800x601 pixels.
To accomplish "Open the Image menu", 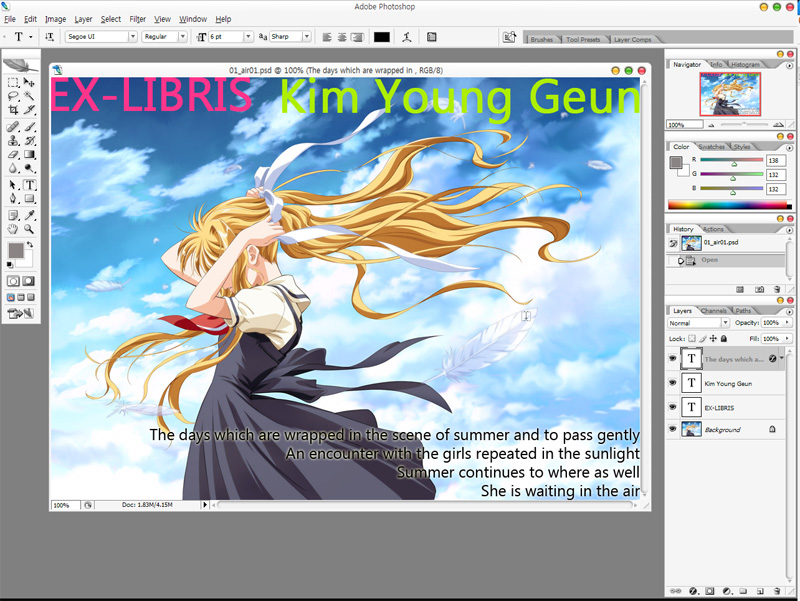I will (55, 19).
